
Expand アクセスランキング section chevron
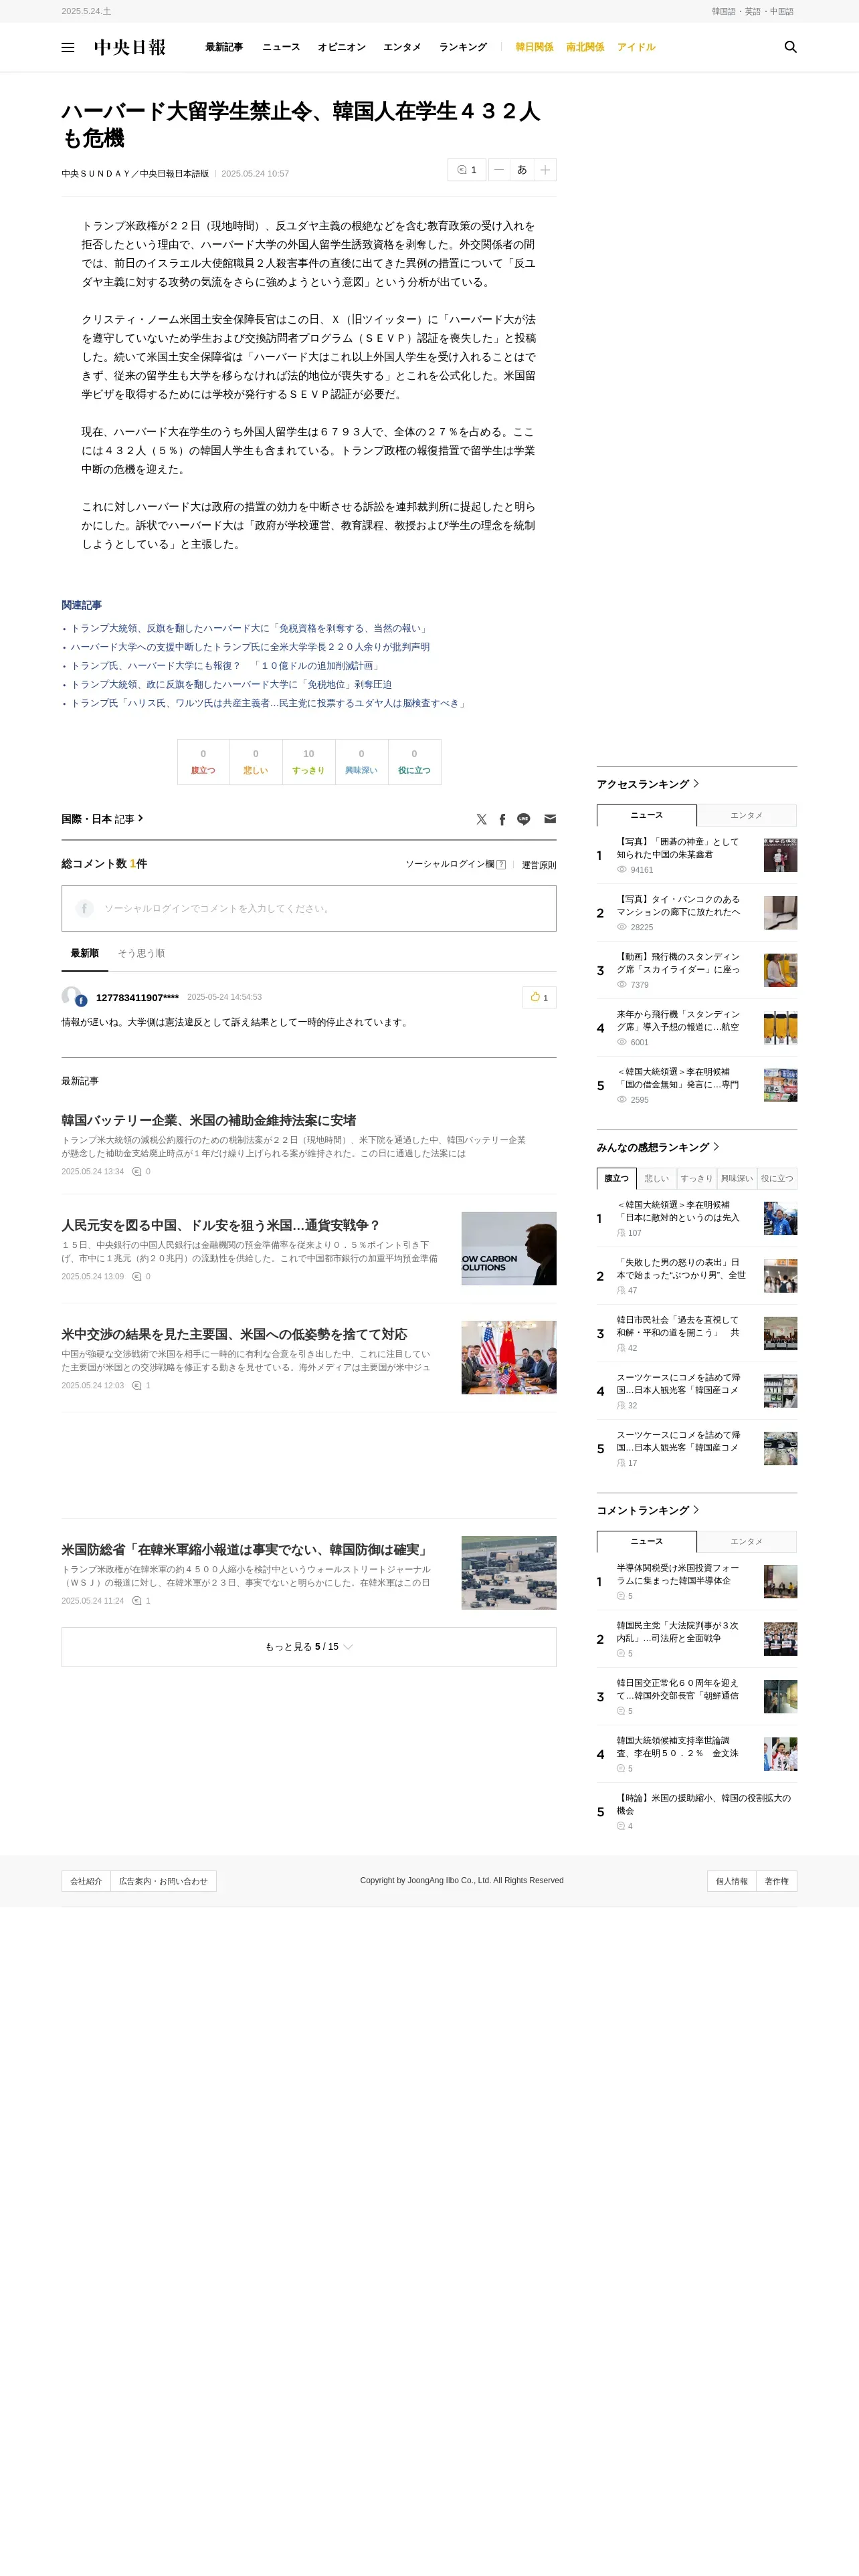click(x=696, y=784)
